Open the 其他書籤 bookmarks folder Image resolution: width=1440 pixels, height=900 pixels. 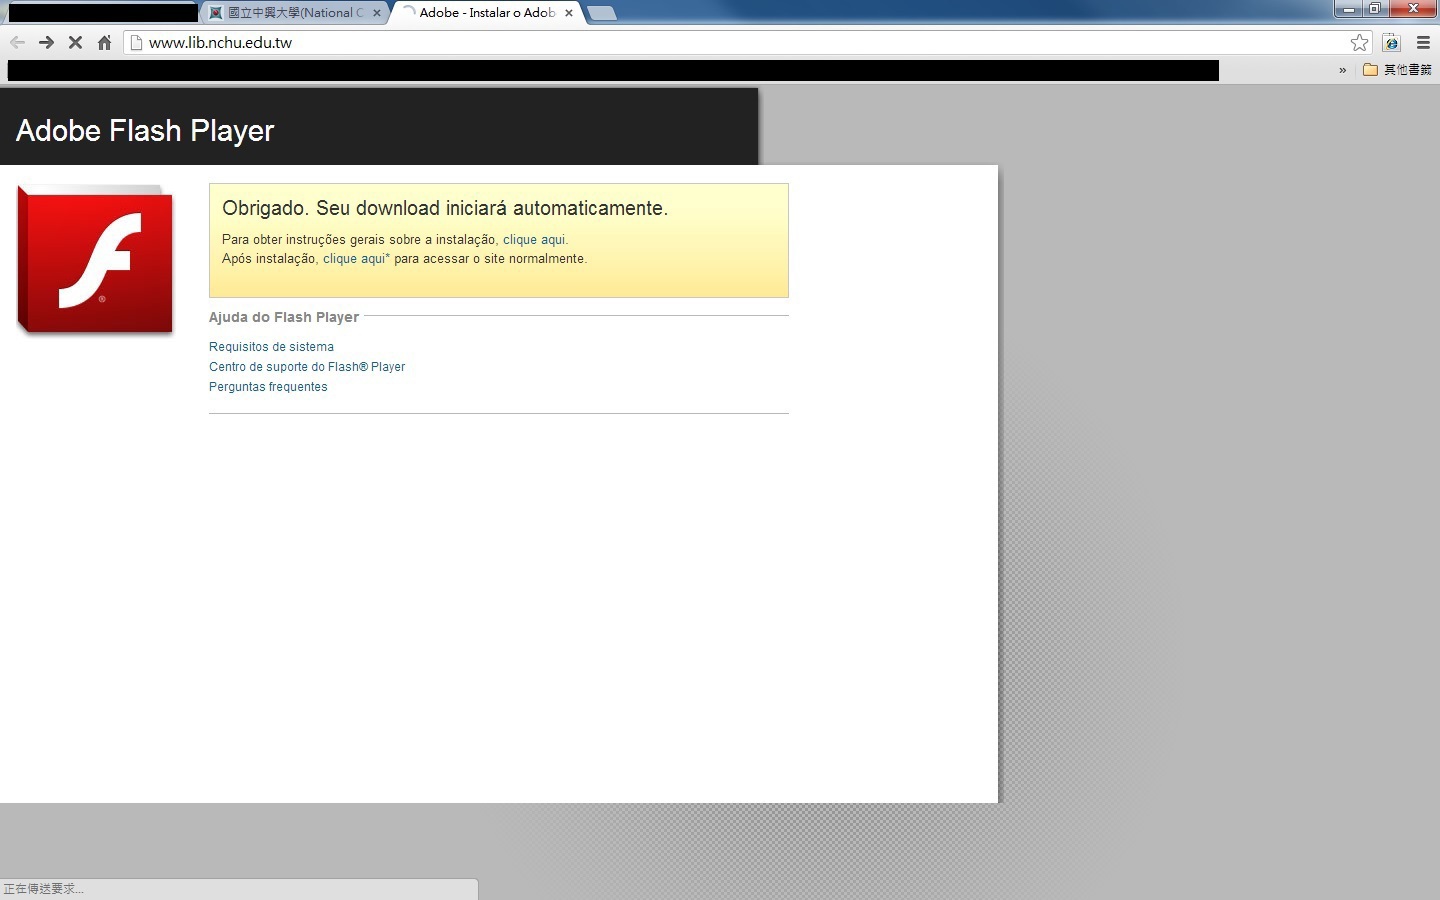click(1398, 70)
